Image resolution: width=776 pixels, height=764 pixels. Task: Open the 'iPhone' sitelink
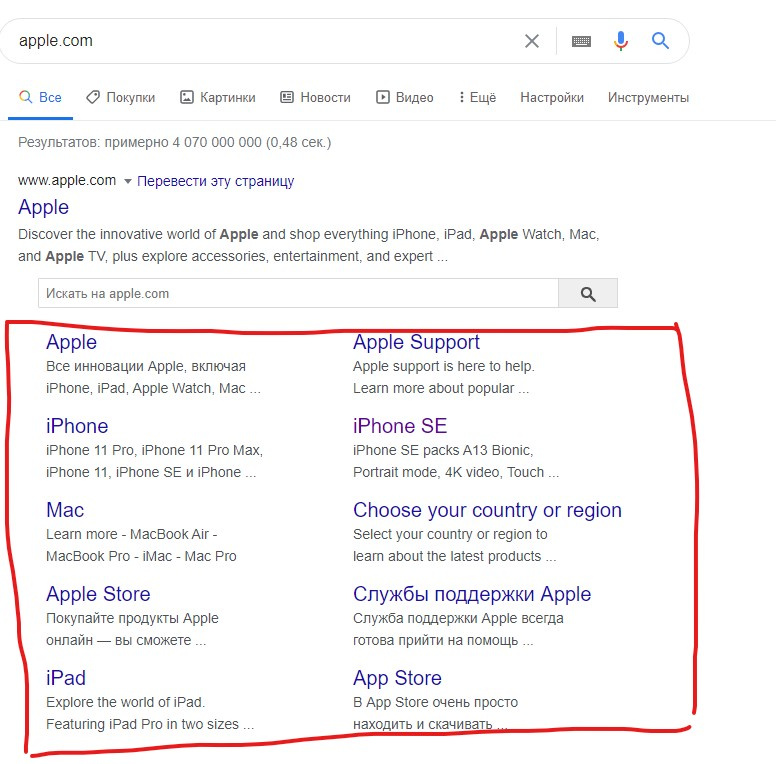click(77, 426)
